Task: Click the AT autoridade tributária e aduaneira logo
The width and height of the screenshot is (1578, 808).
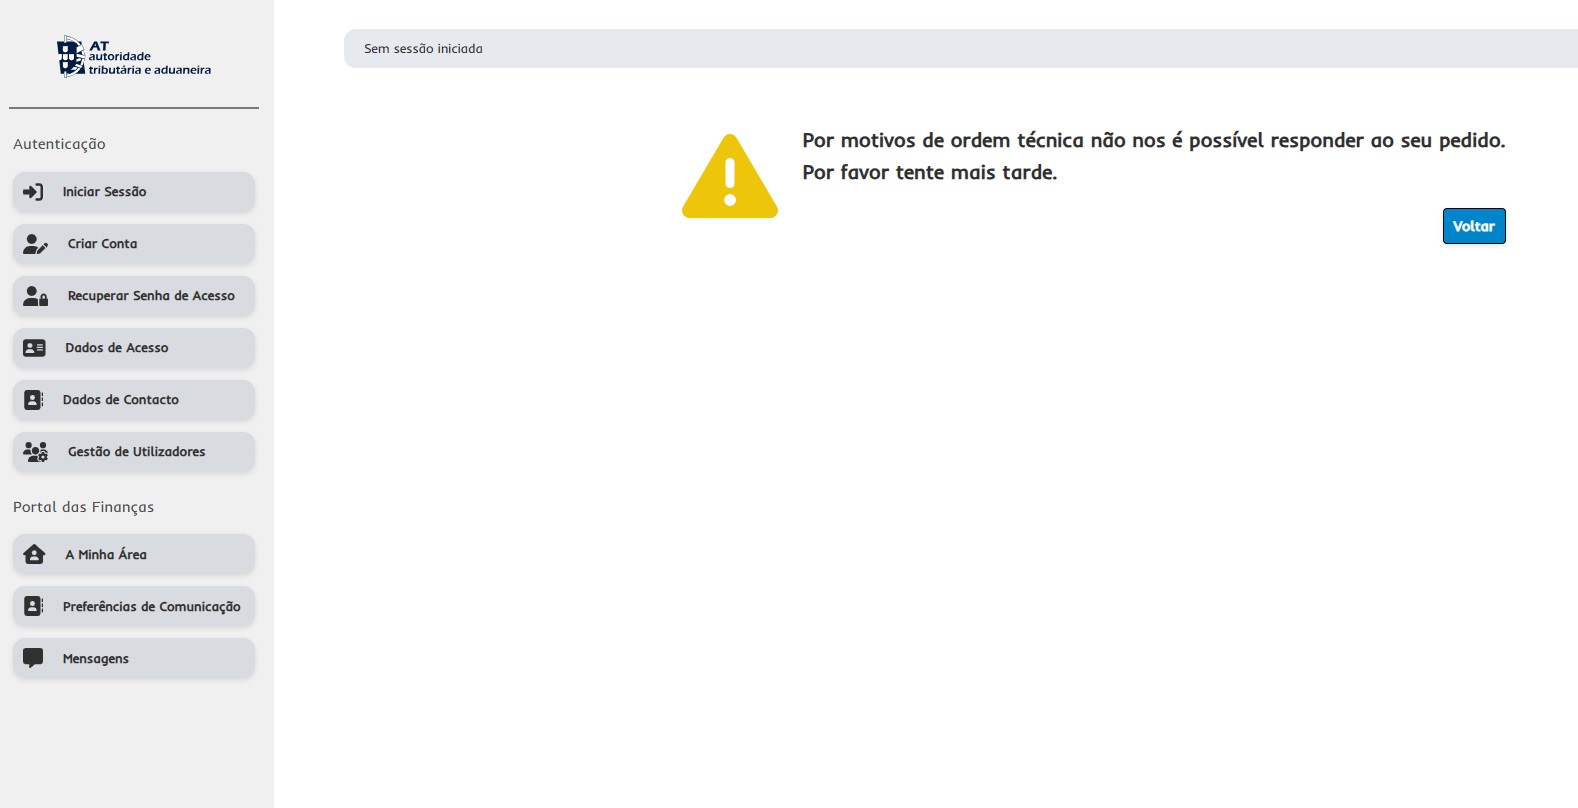Action: tap(134, 57)
